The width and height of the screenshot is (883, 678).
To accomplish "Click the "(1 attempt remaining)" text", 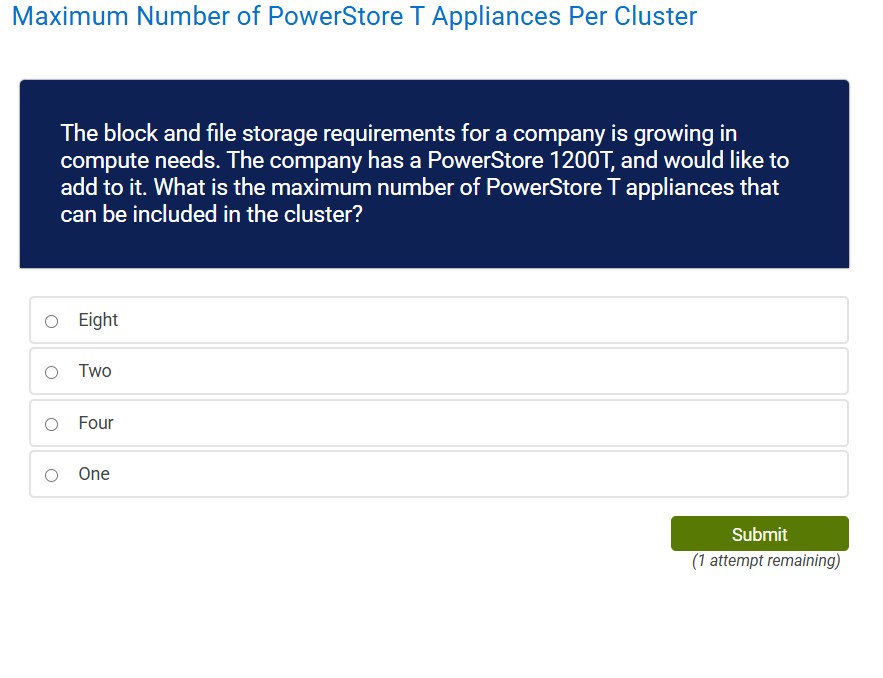I will pos(765,560).
